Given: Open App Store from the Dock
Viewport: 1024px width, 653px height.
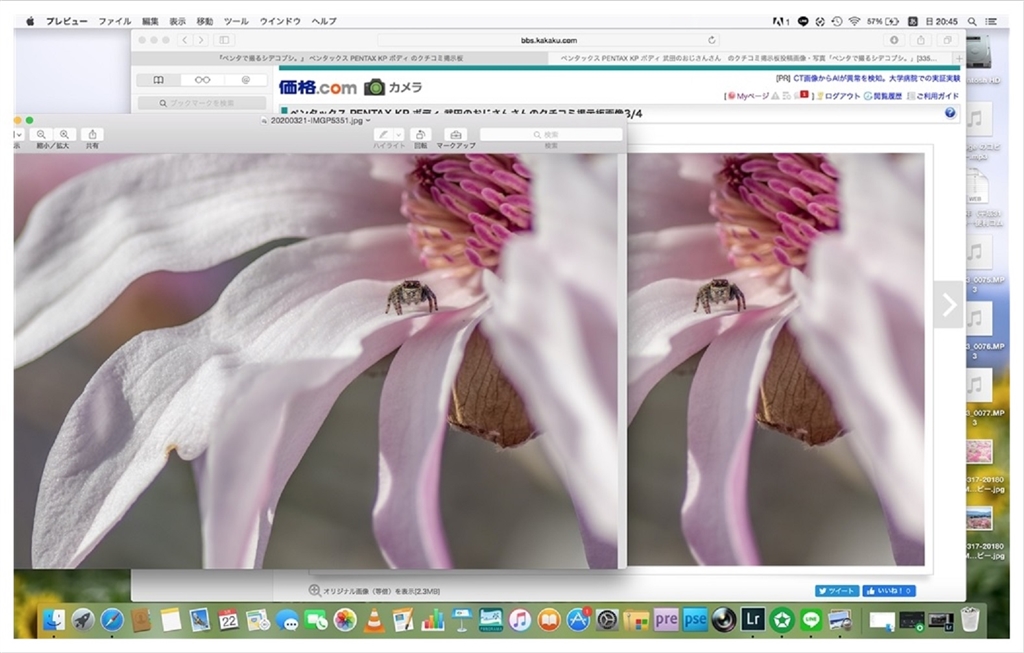Looking at the screenshot, I should (577, 620).
